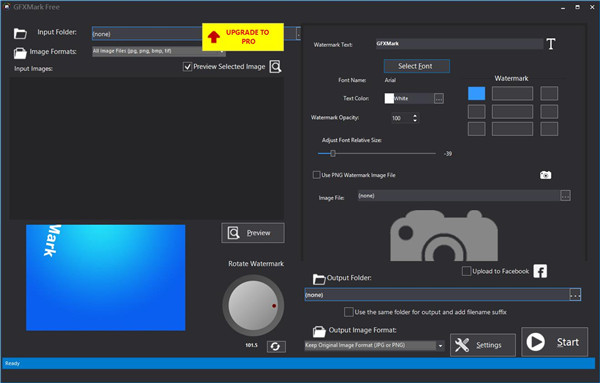Check Upload to Facebook option
The width and height of the screenshot is (600, 383).
pos(466,271)
